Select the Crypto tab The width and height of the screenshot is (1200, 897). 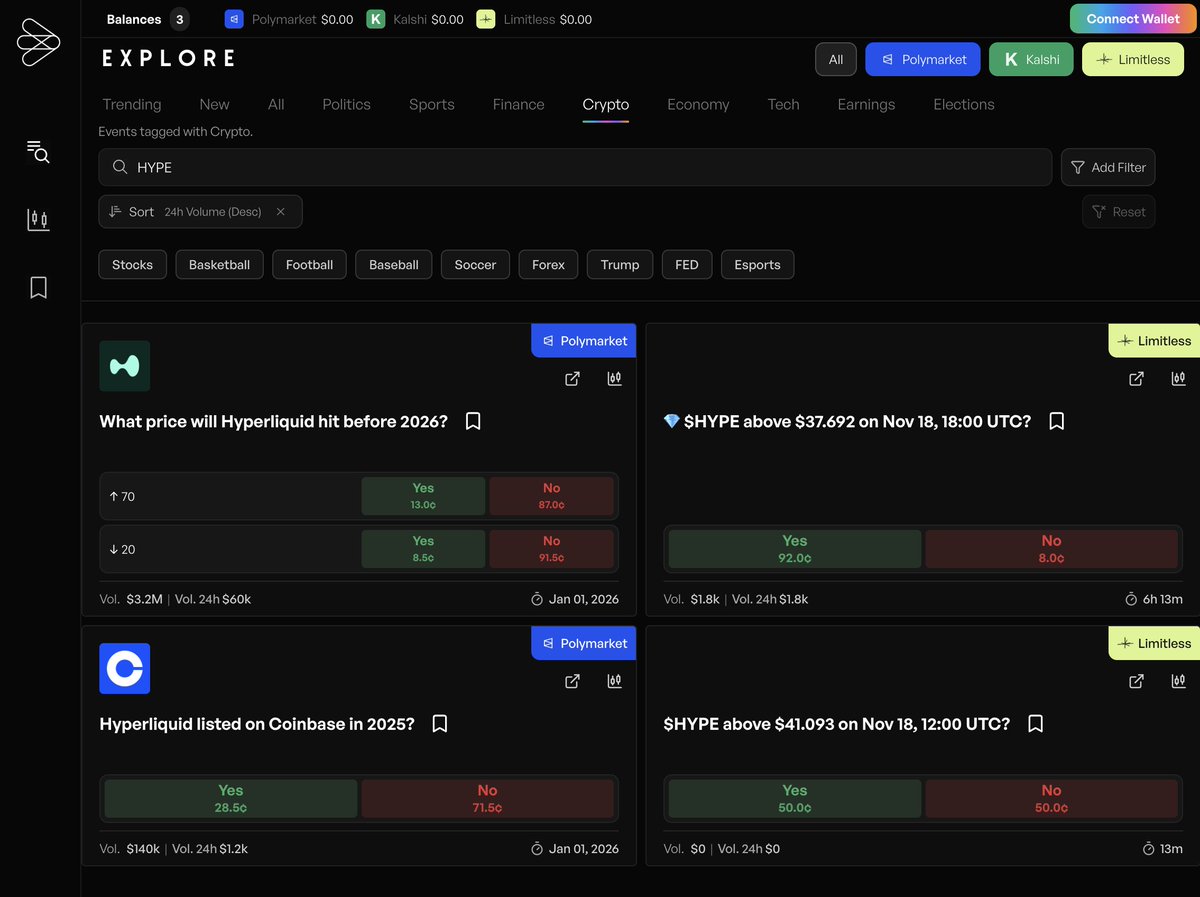point(606,104)
